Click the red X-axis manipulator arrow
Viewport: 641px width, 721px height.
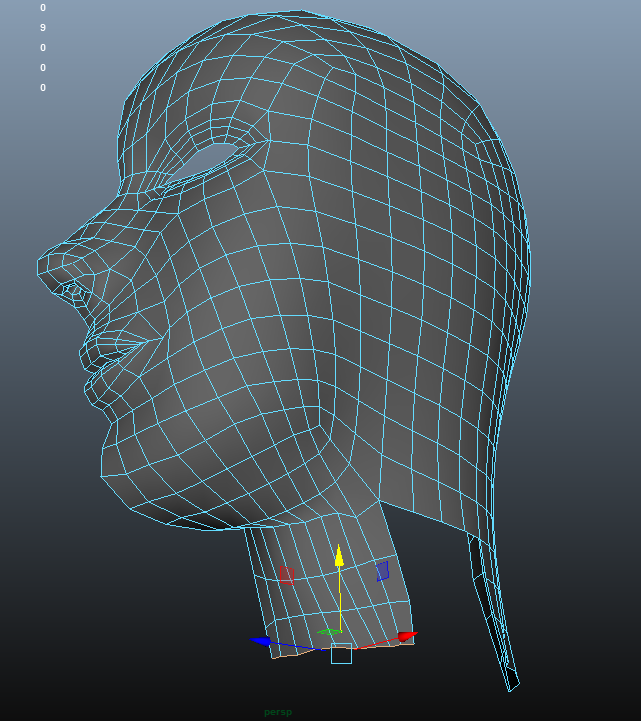pos(406,636)
